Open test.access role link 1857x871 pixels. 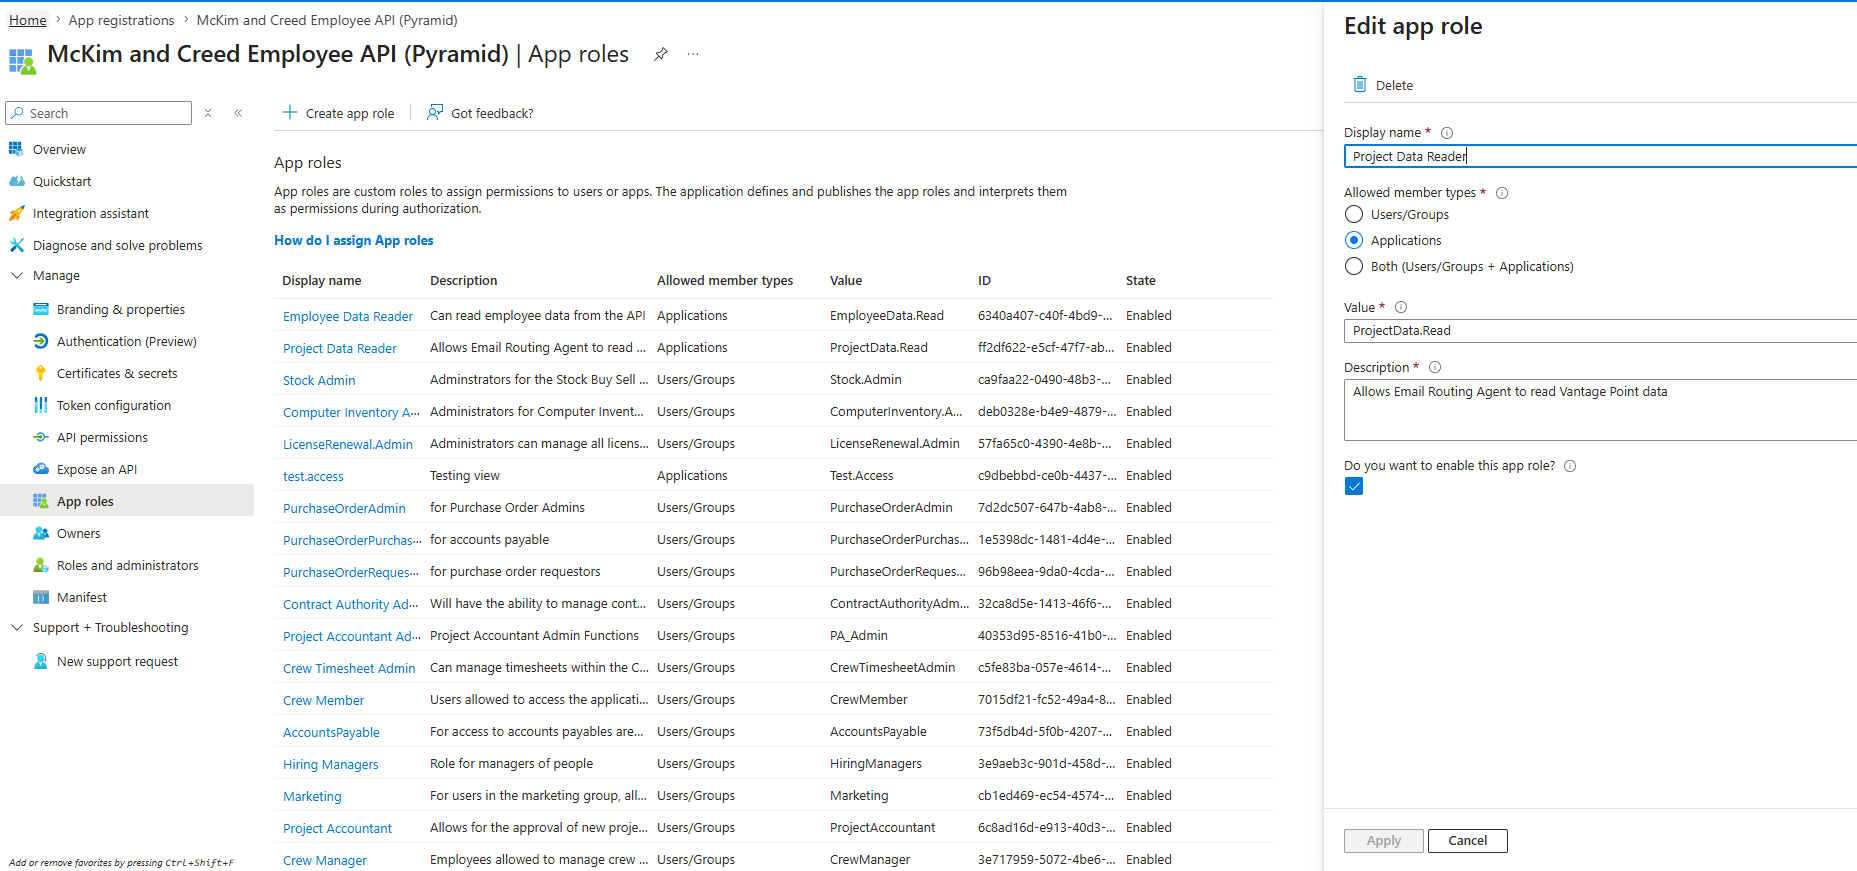(x=313, y=476)
